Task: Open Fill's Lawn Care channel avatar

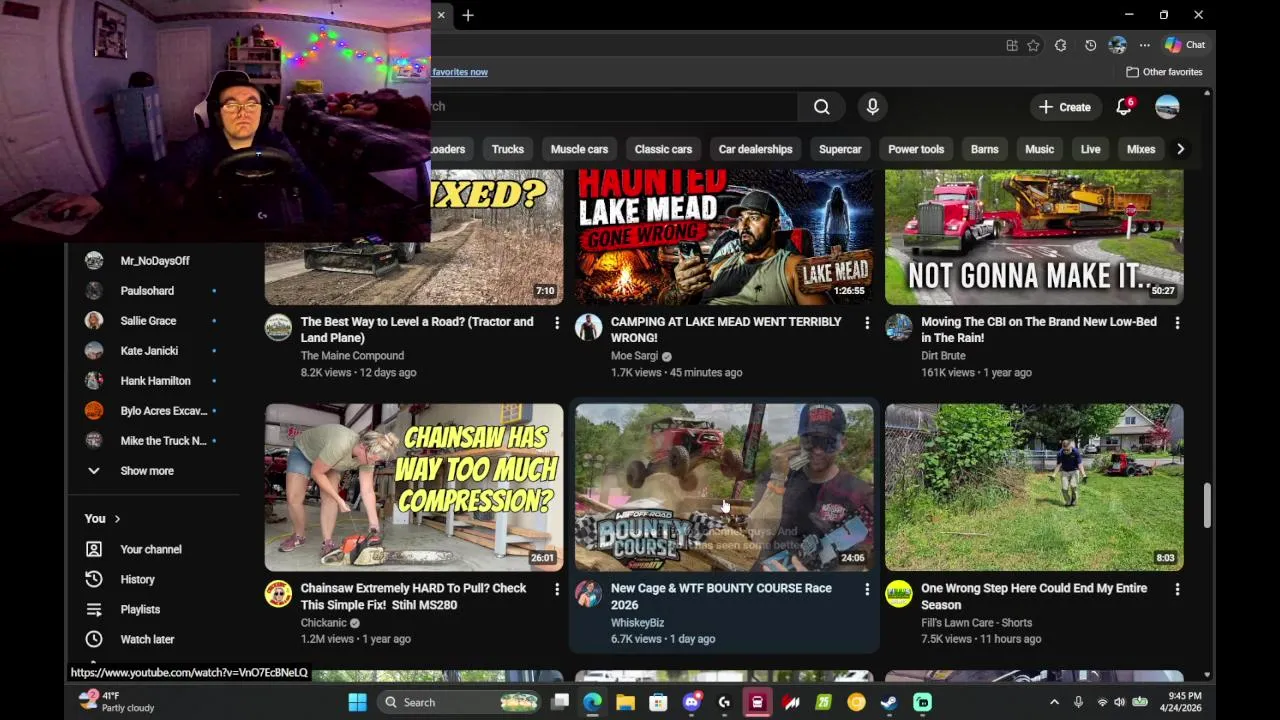Action: (x=898, y=593)
